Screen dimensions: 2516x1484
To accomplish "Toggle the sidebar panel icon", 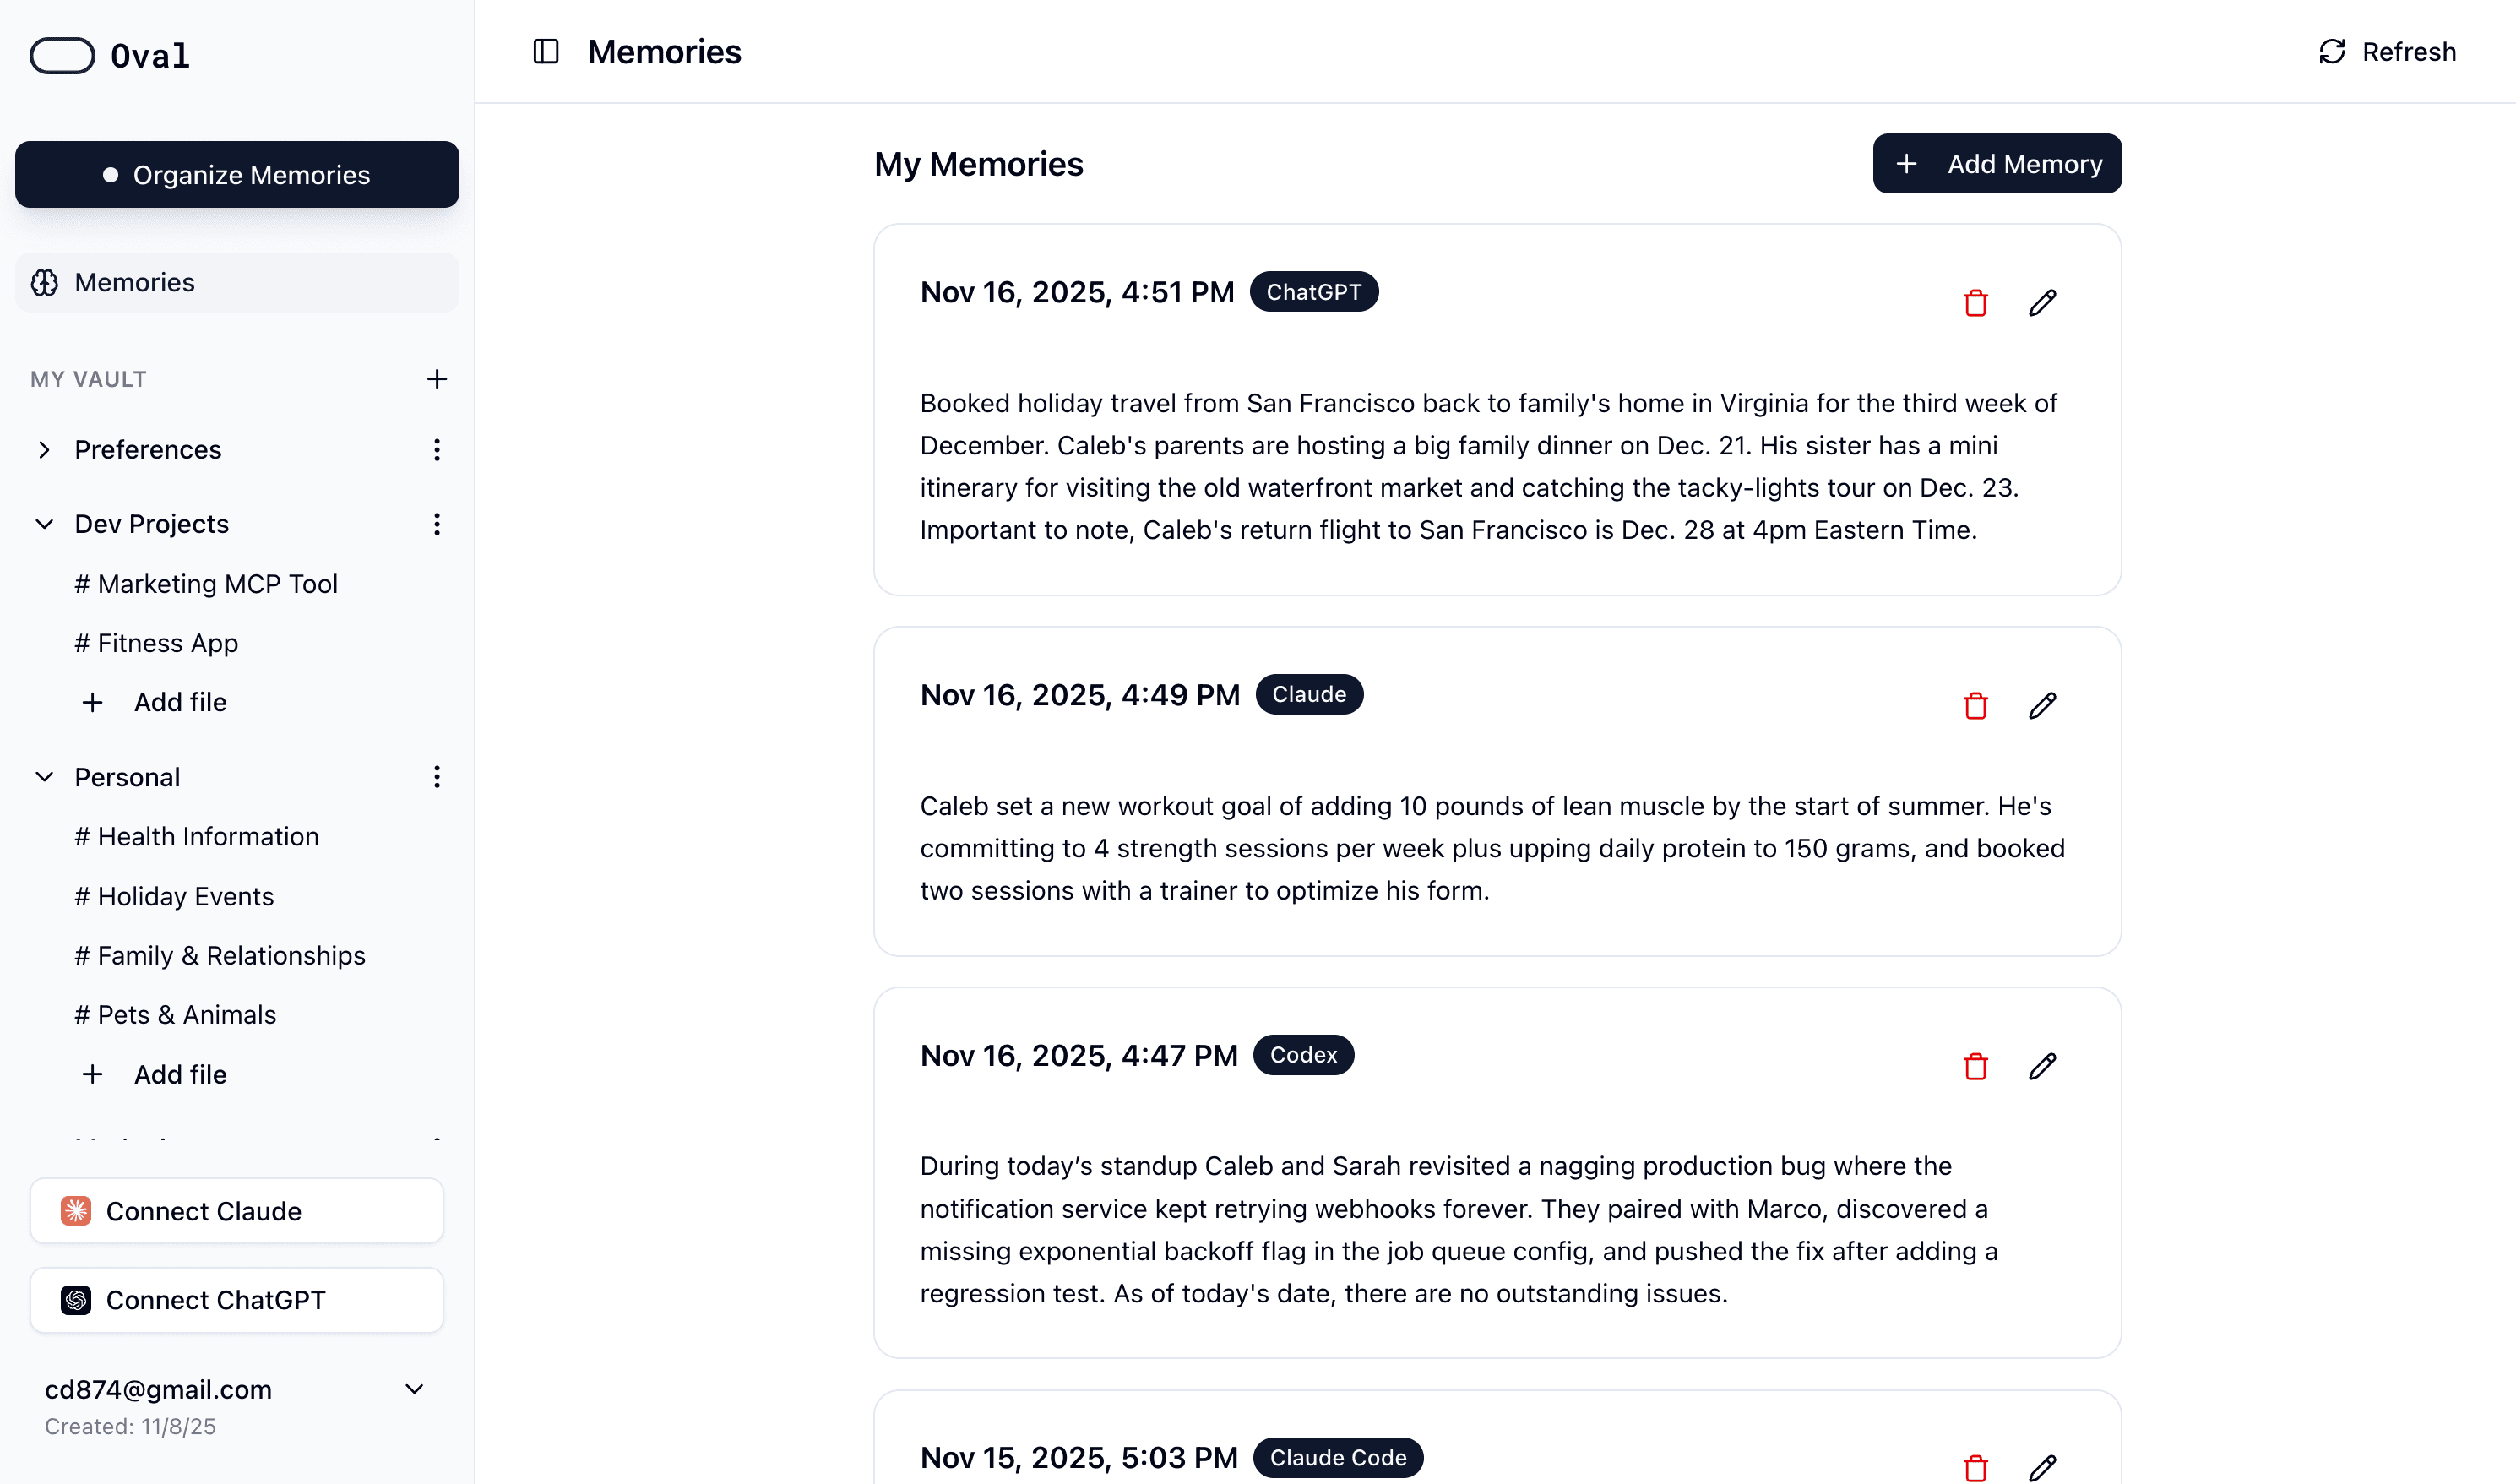I will point(546,51).
